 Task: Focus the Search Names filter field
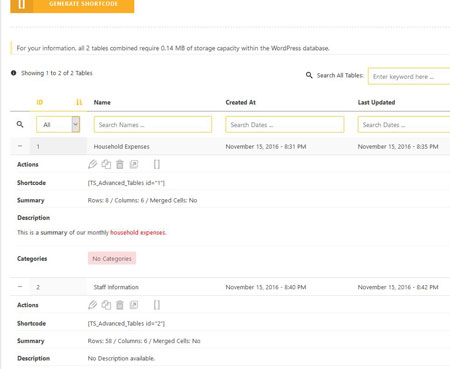(153, 124)
